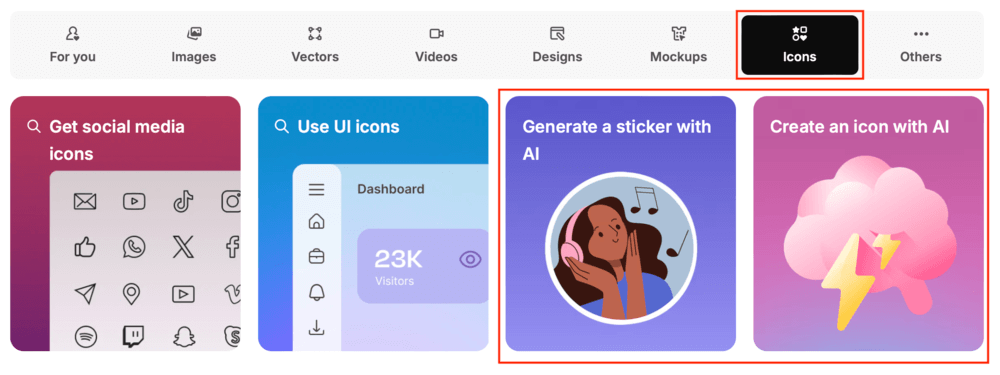Select the Vectors tab
The height and width of the screenshot is (375, 1000).
click(x=315, y=45)
